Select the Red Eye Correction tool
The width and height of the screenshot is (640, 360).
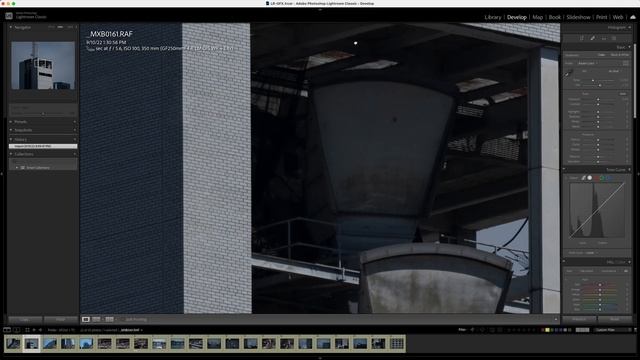pyautogui.click(x=604, y=38)
